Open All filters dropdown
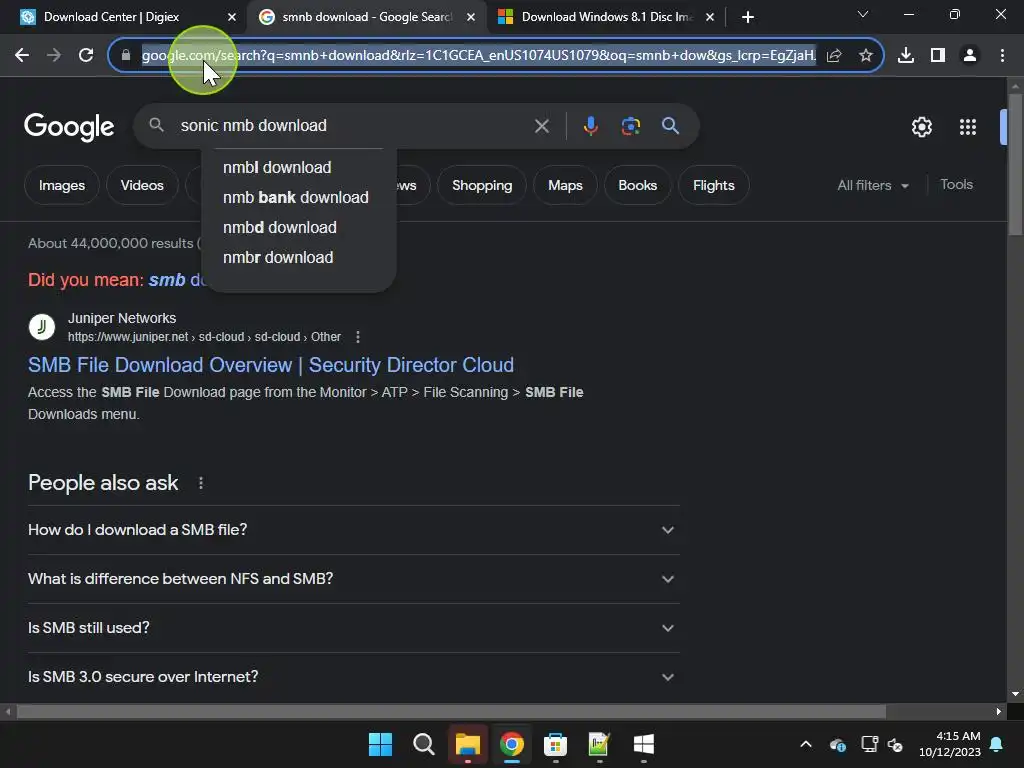 tap(873, 185)
